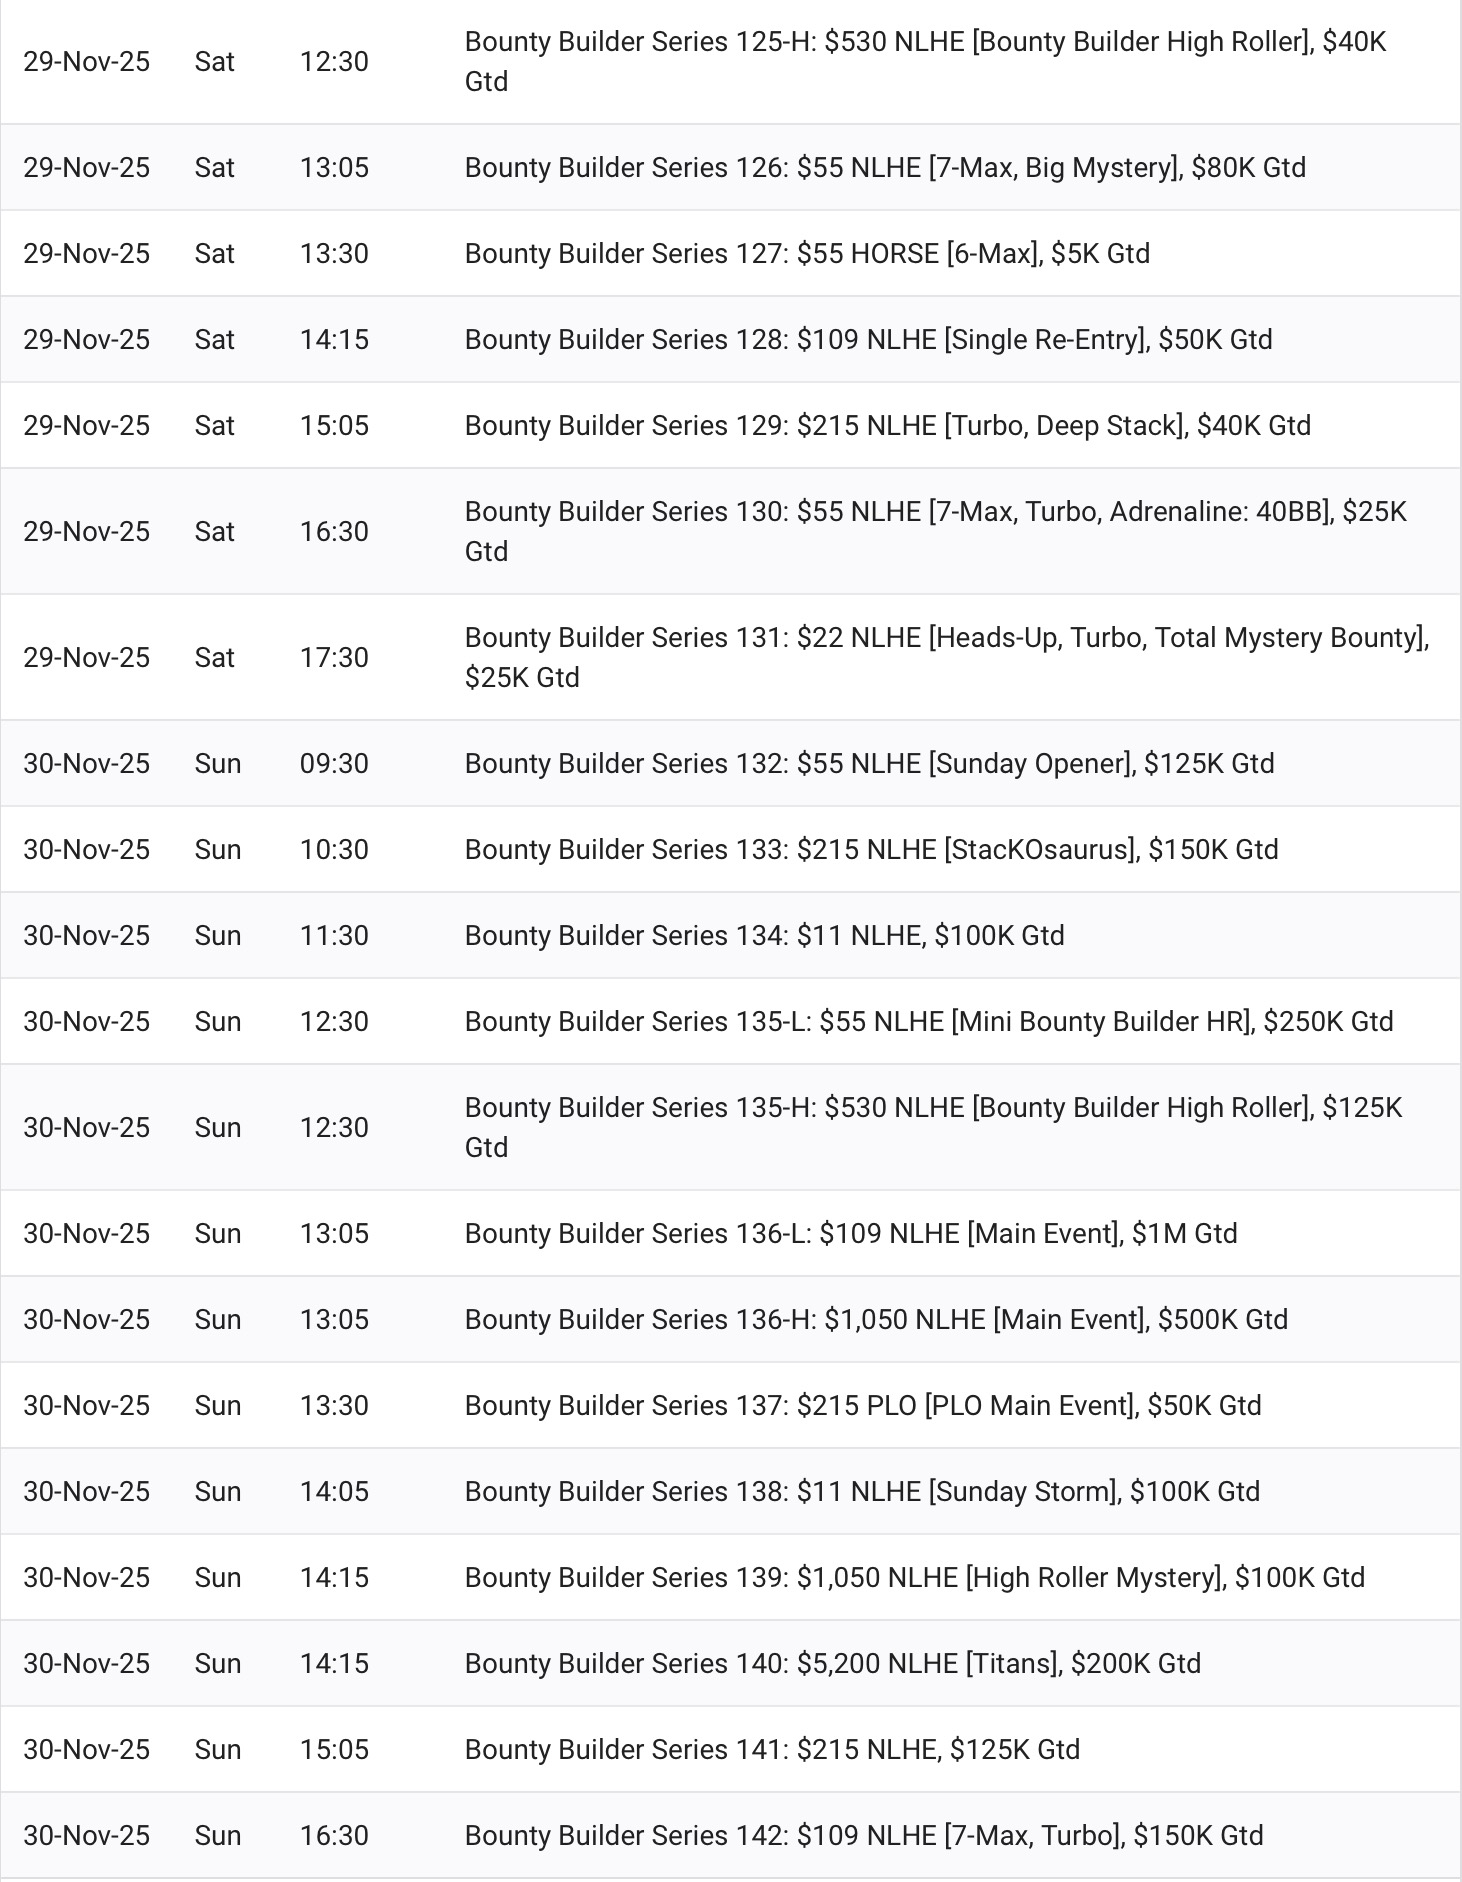Select Series 135-H $125K Gtd High Roller
This screenshot has height=1882, width=1462.
[933, 1108]
